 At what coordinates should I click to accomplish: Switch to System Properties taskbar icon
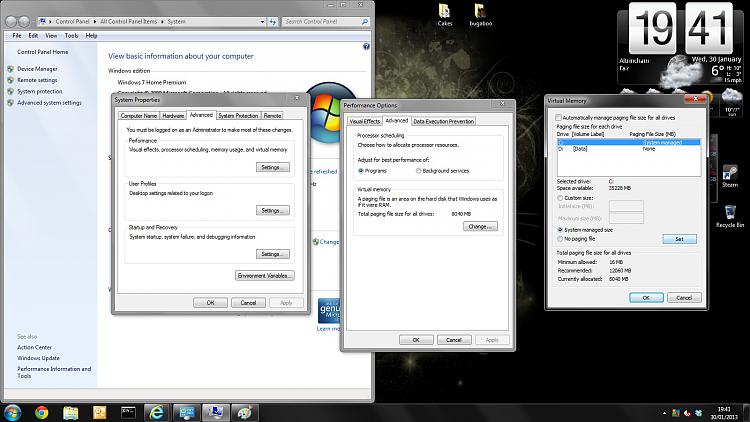pyautogui.click(x=216, y=412)
